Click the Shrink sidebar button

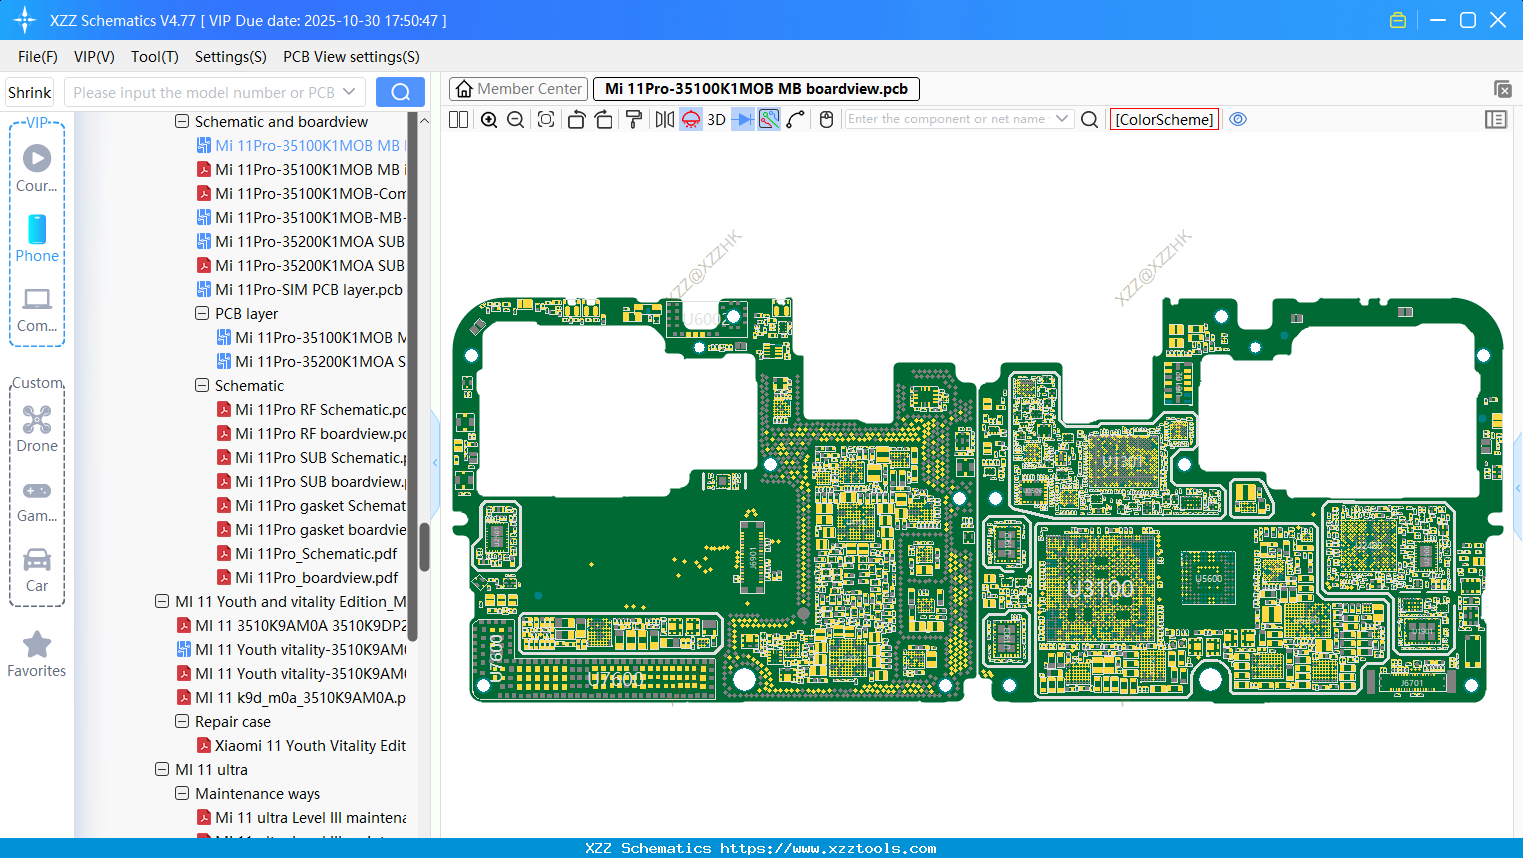tap(29, 91)
